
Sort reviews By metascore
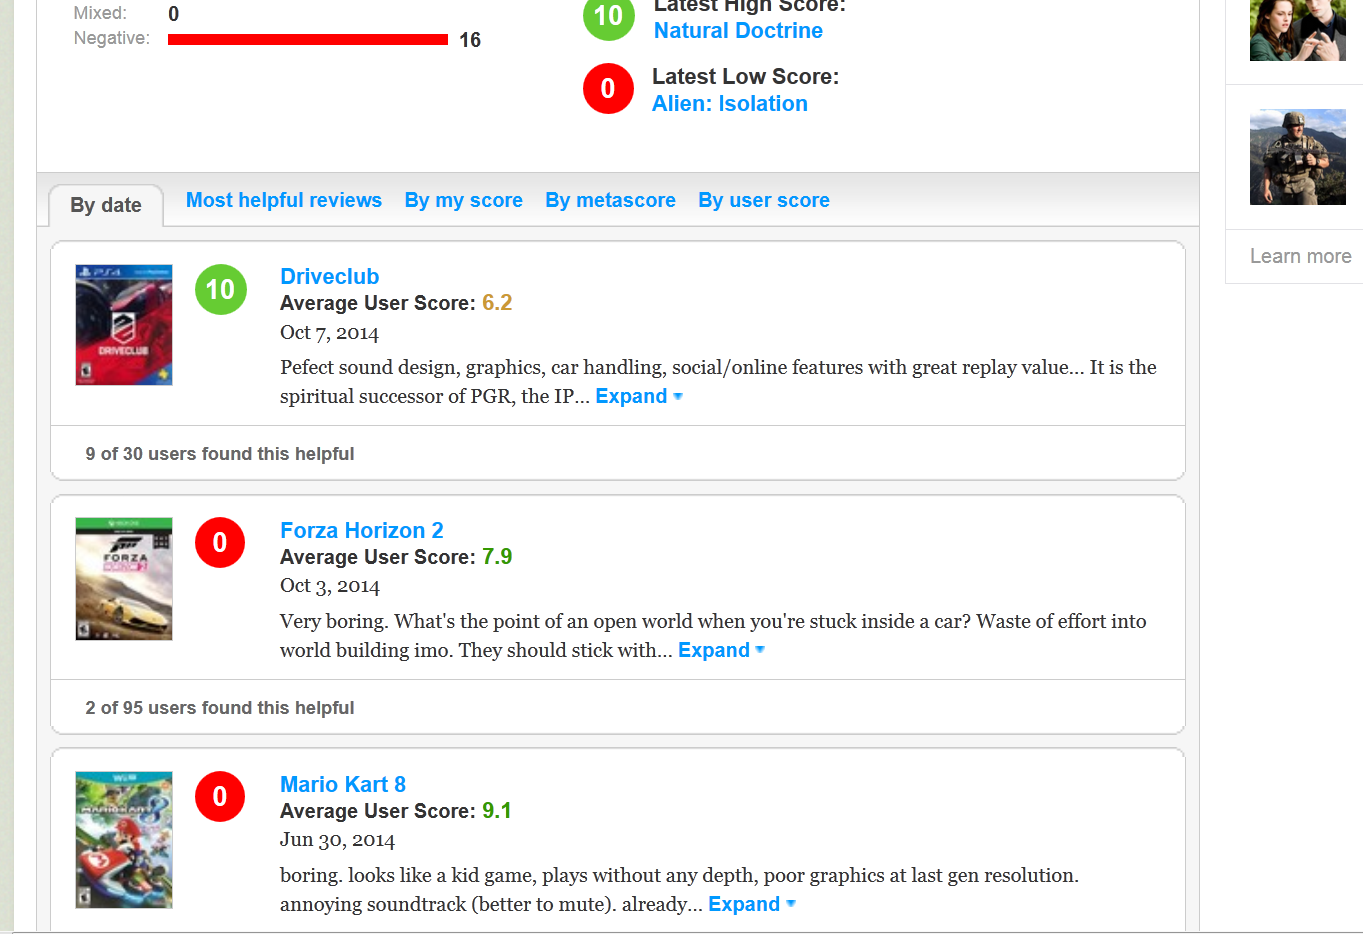click(610, 201)
